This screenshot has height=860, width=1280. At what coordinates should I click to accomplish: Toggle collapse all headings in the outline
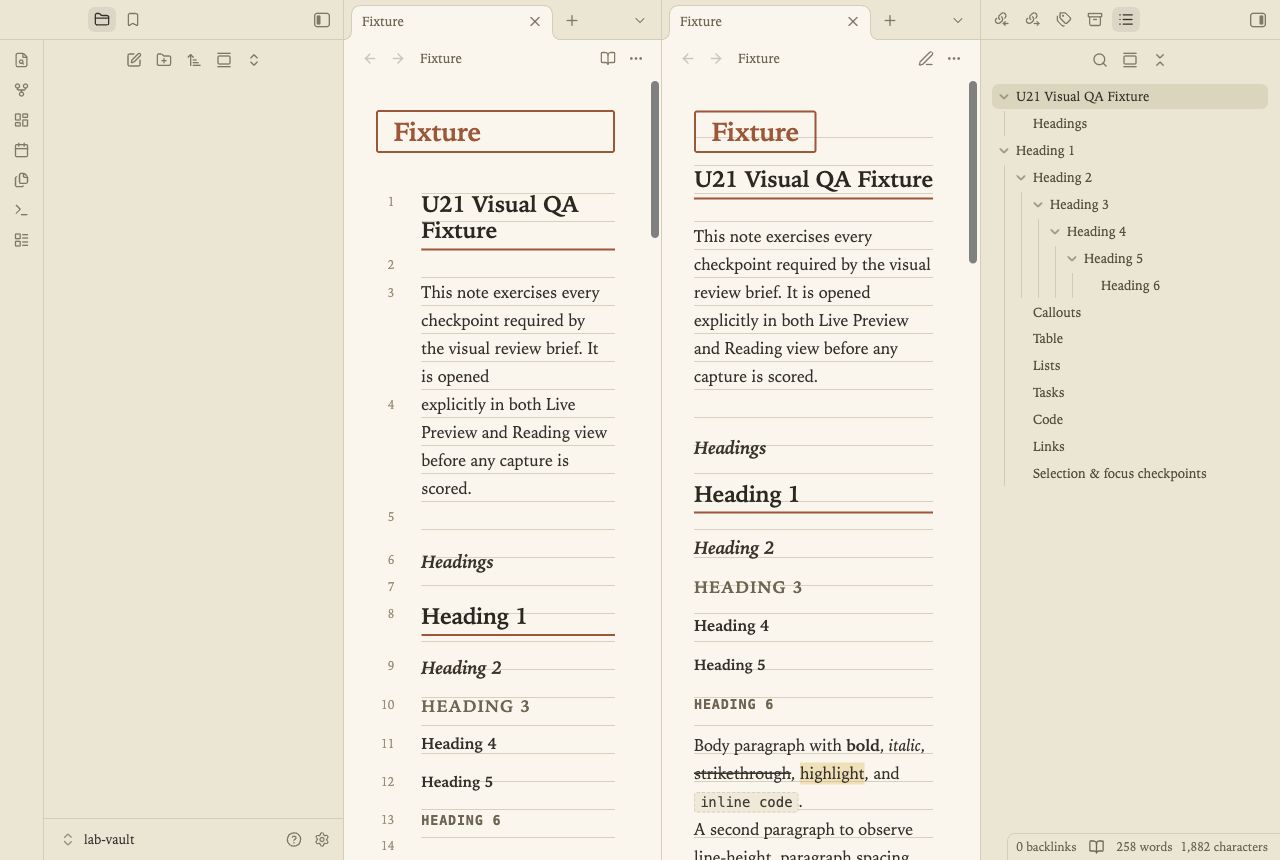(x=1160, y=60)
